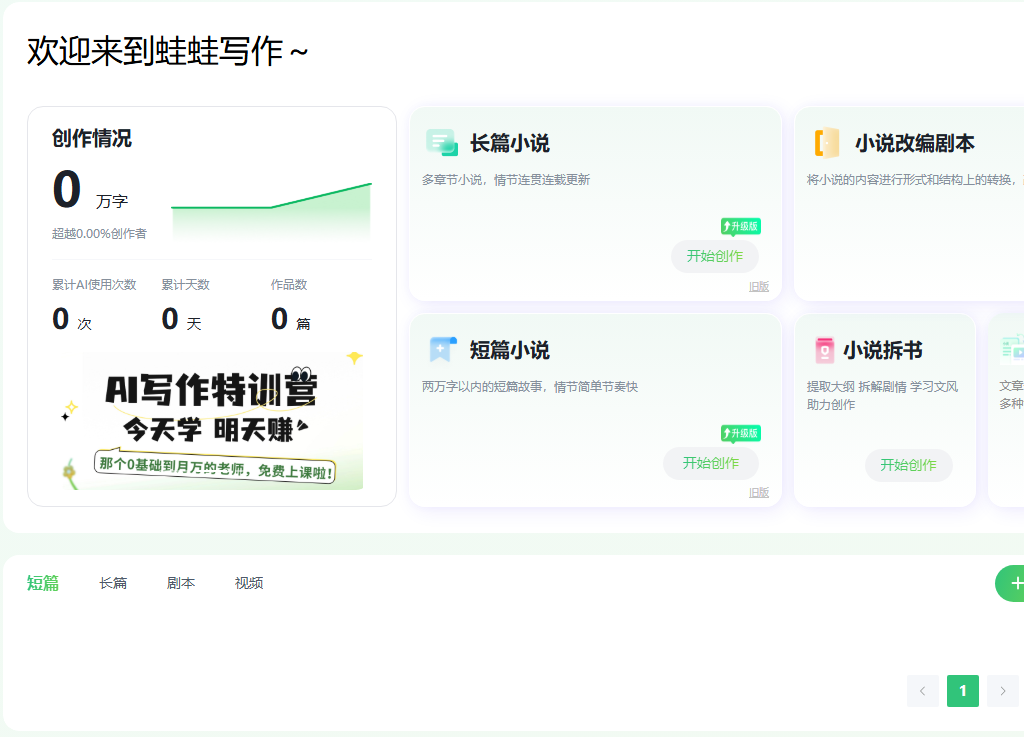Select page 1 in pagination
Screen dimensions: 1024x737
pos(962,691)
